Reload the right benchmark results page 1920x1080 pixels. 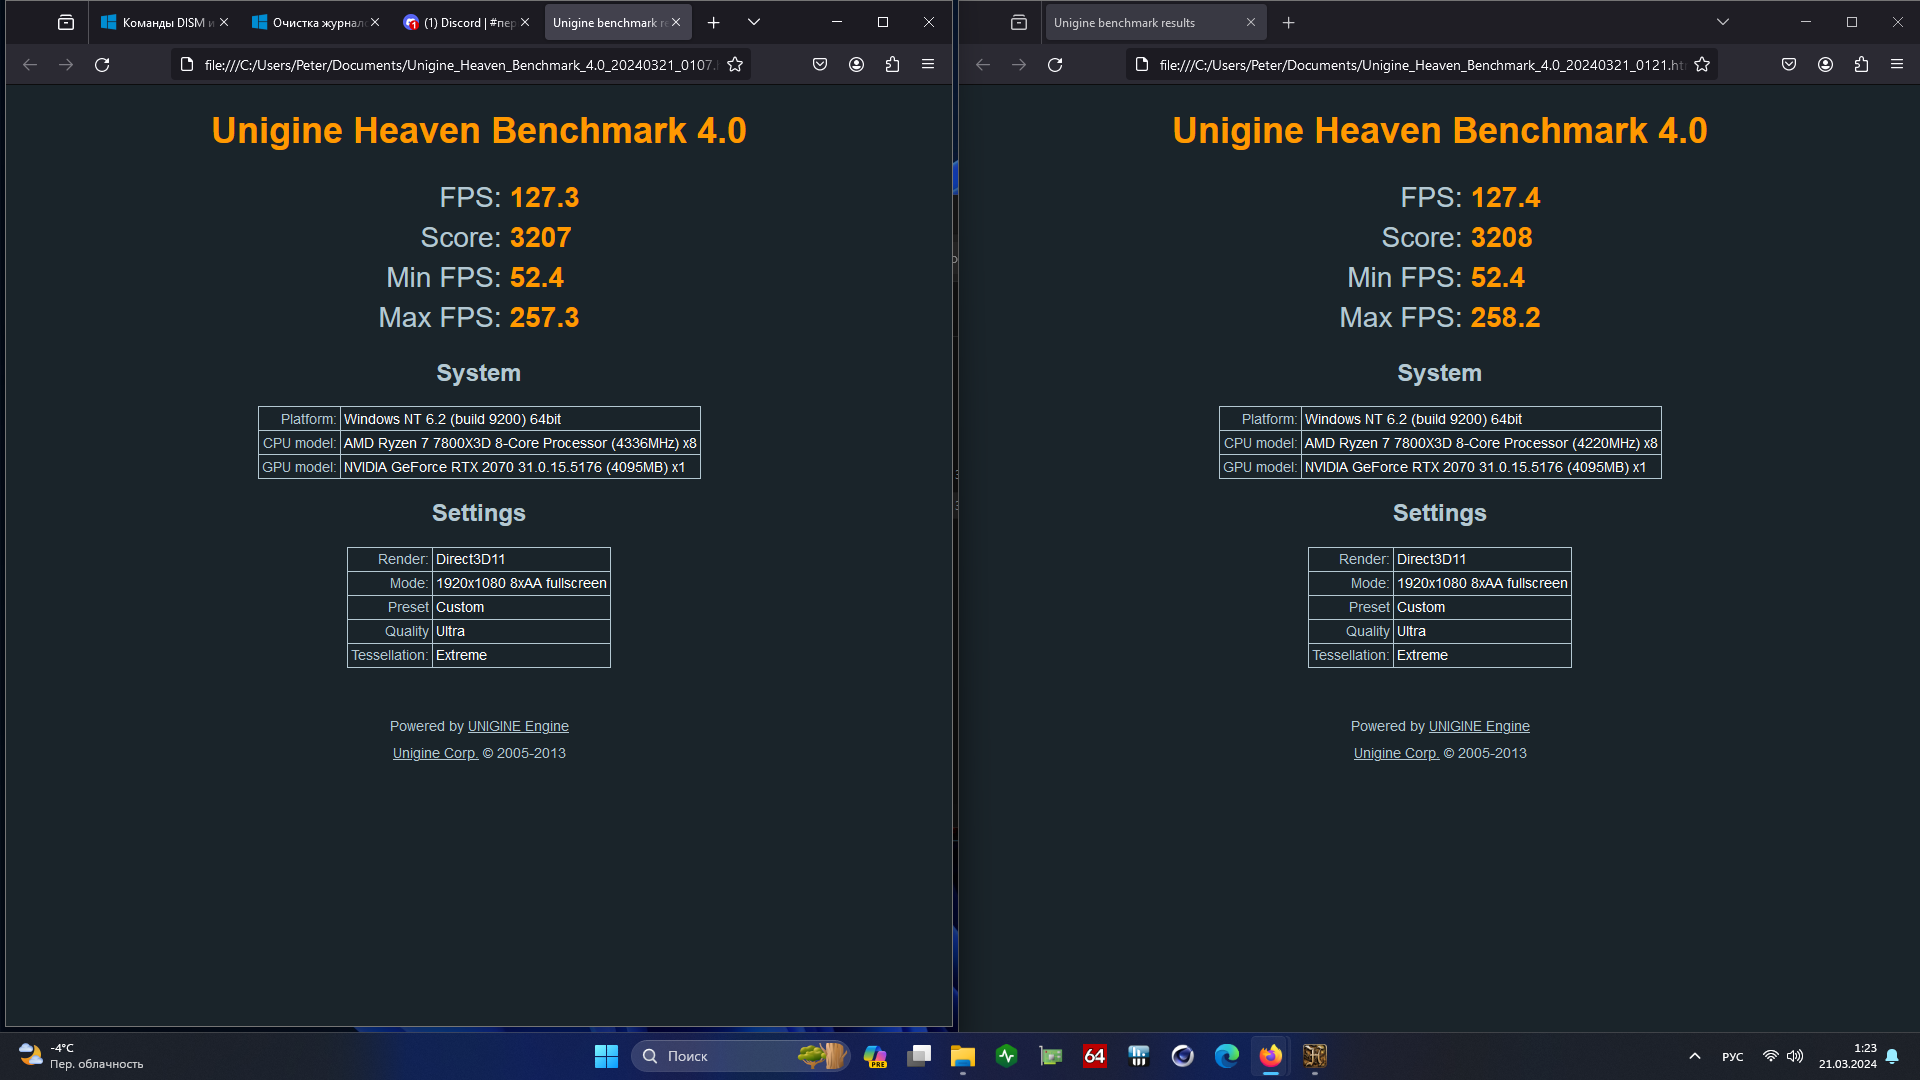pyautogui.click(x=1055, y=65)
